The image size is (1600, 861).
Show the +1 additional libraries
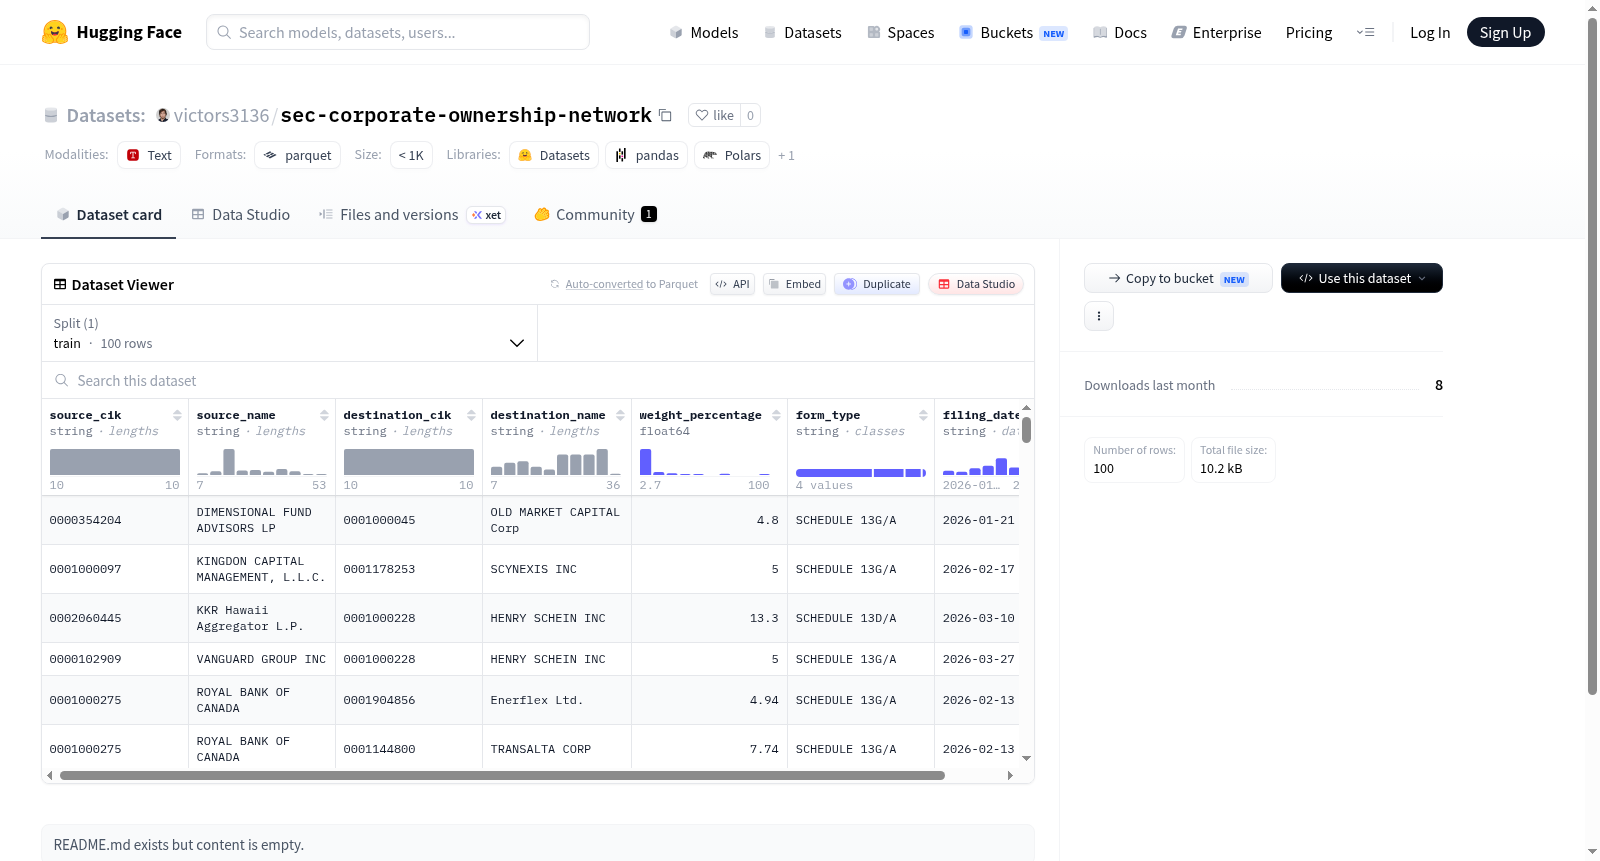pyautogui.click(x=786, y=155)
